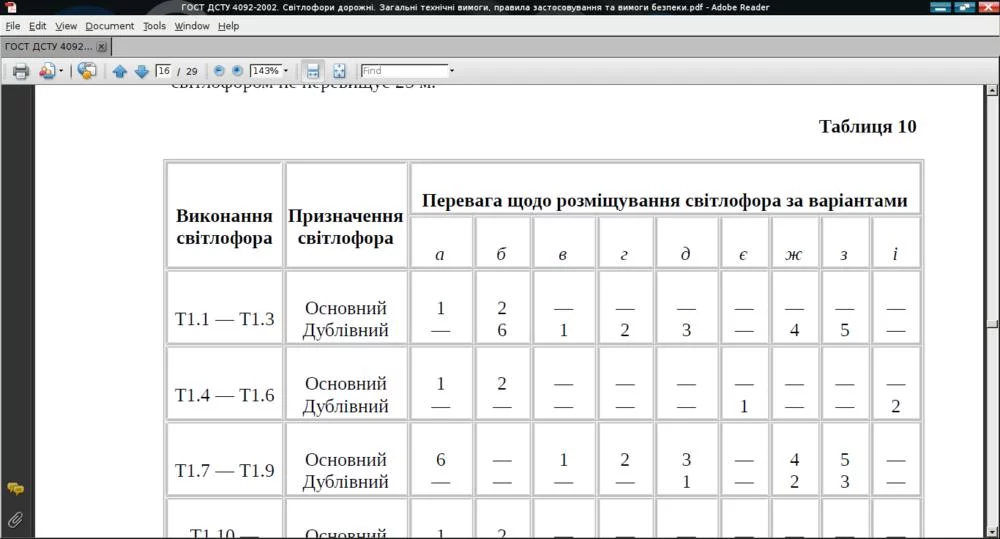This screenshot has height=539, width=1000.
Task: Click the zoom out minus button
Action: 219,71
